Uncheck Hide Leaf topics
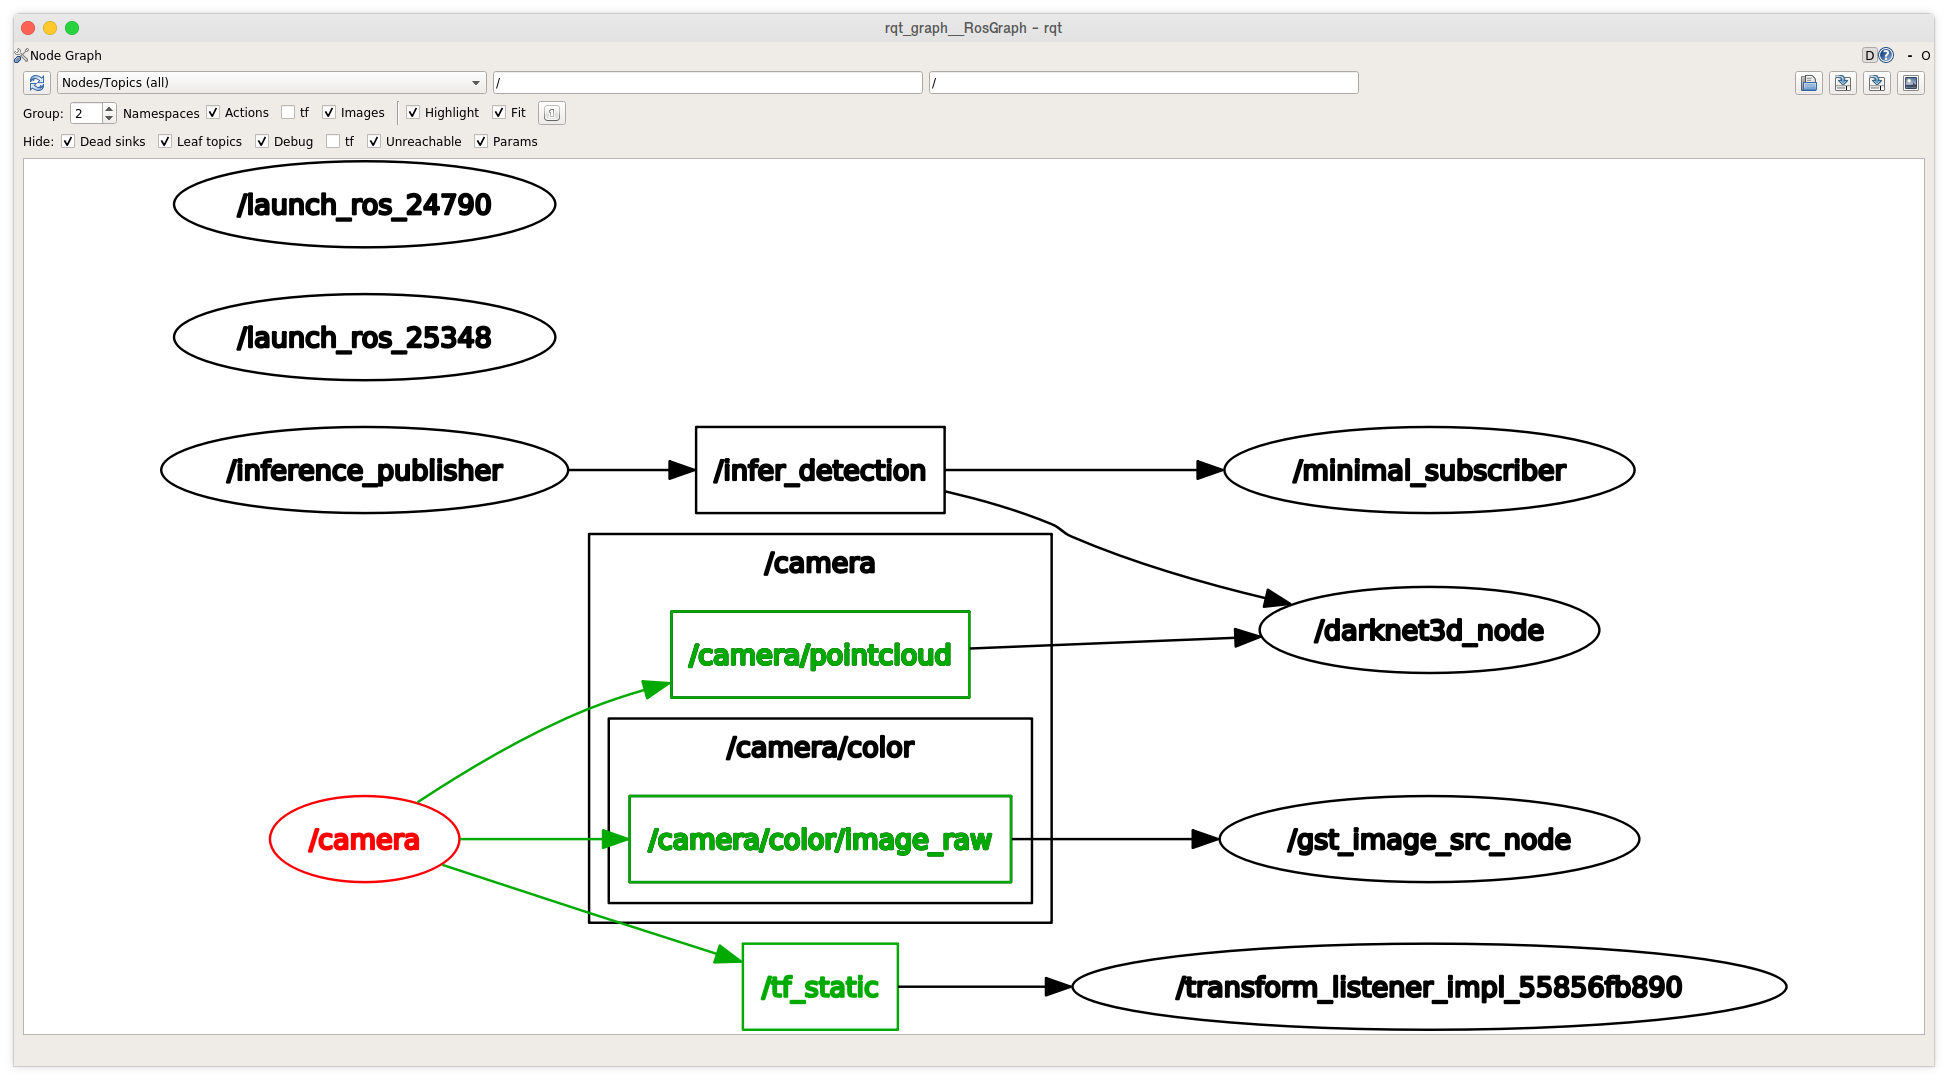 165,142
